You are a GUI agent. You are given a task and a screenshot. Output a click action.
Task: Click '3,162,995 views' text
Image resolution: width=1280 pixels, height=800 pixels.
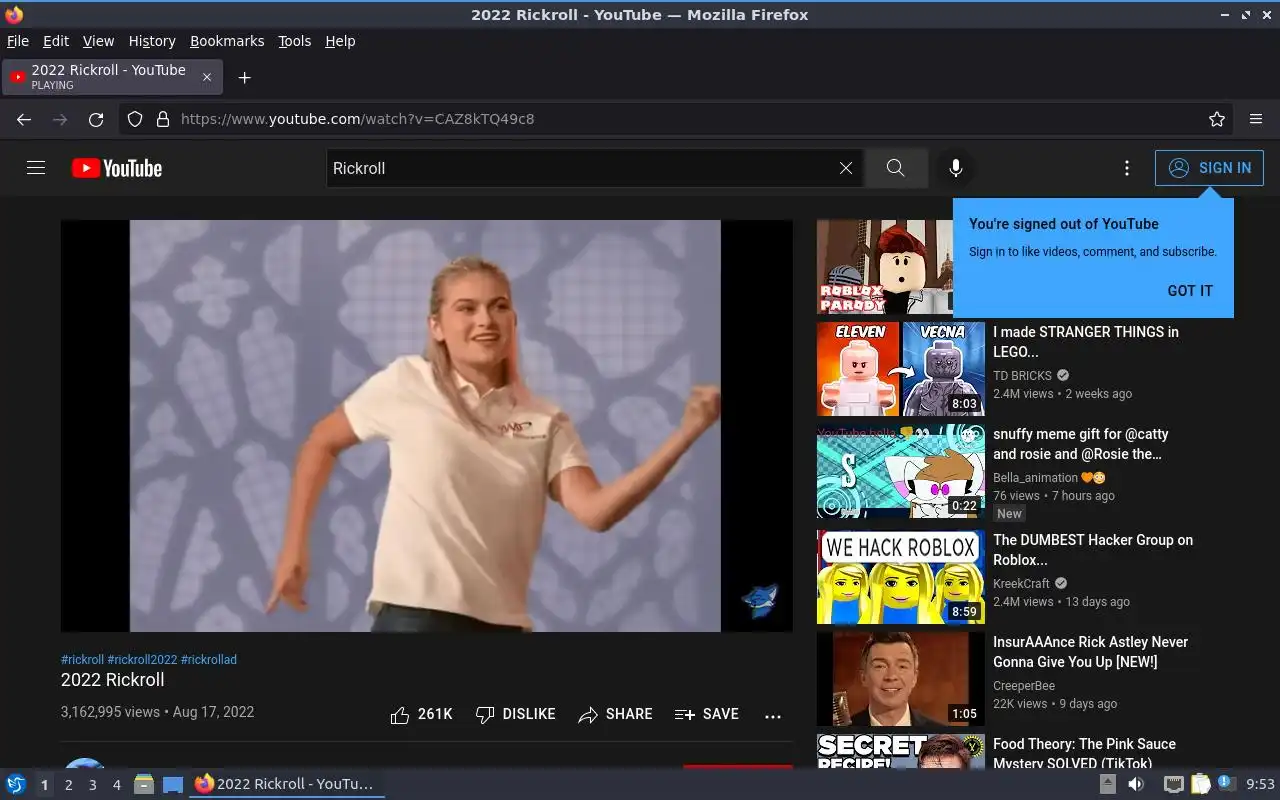(x=110, y=712)
